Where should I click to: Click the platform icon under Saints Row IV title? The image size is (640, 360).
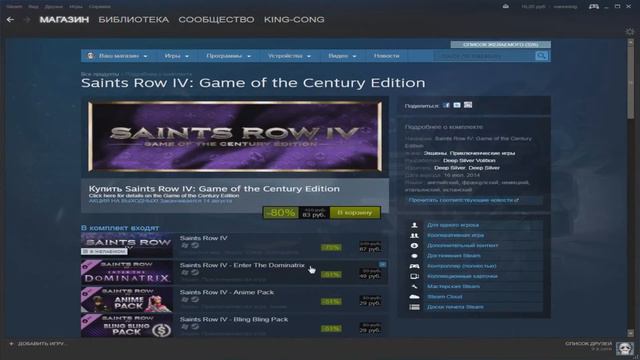(x=185, y=245)
